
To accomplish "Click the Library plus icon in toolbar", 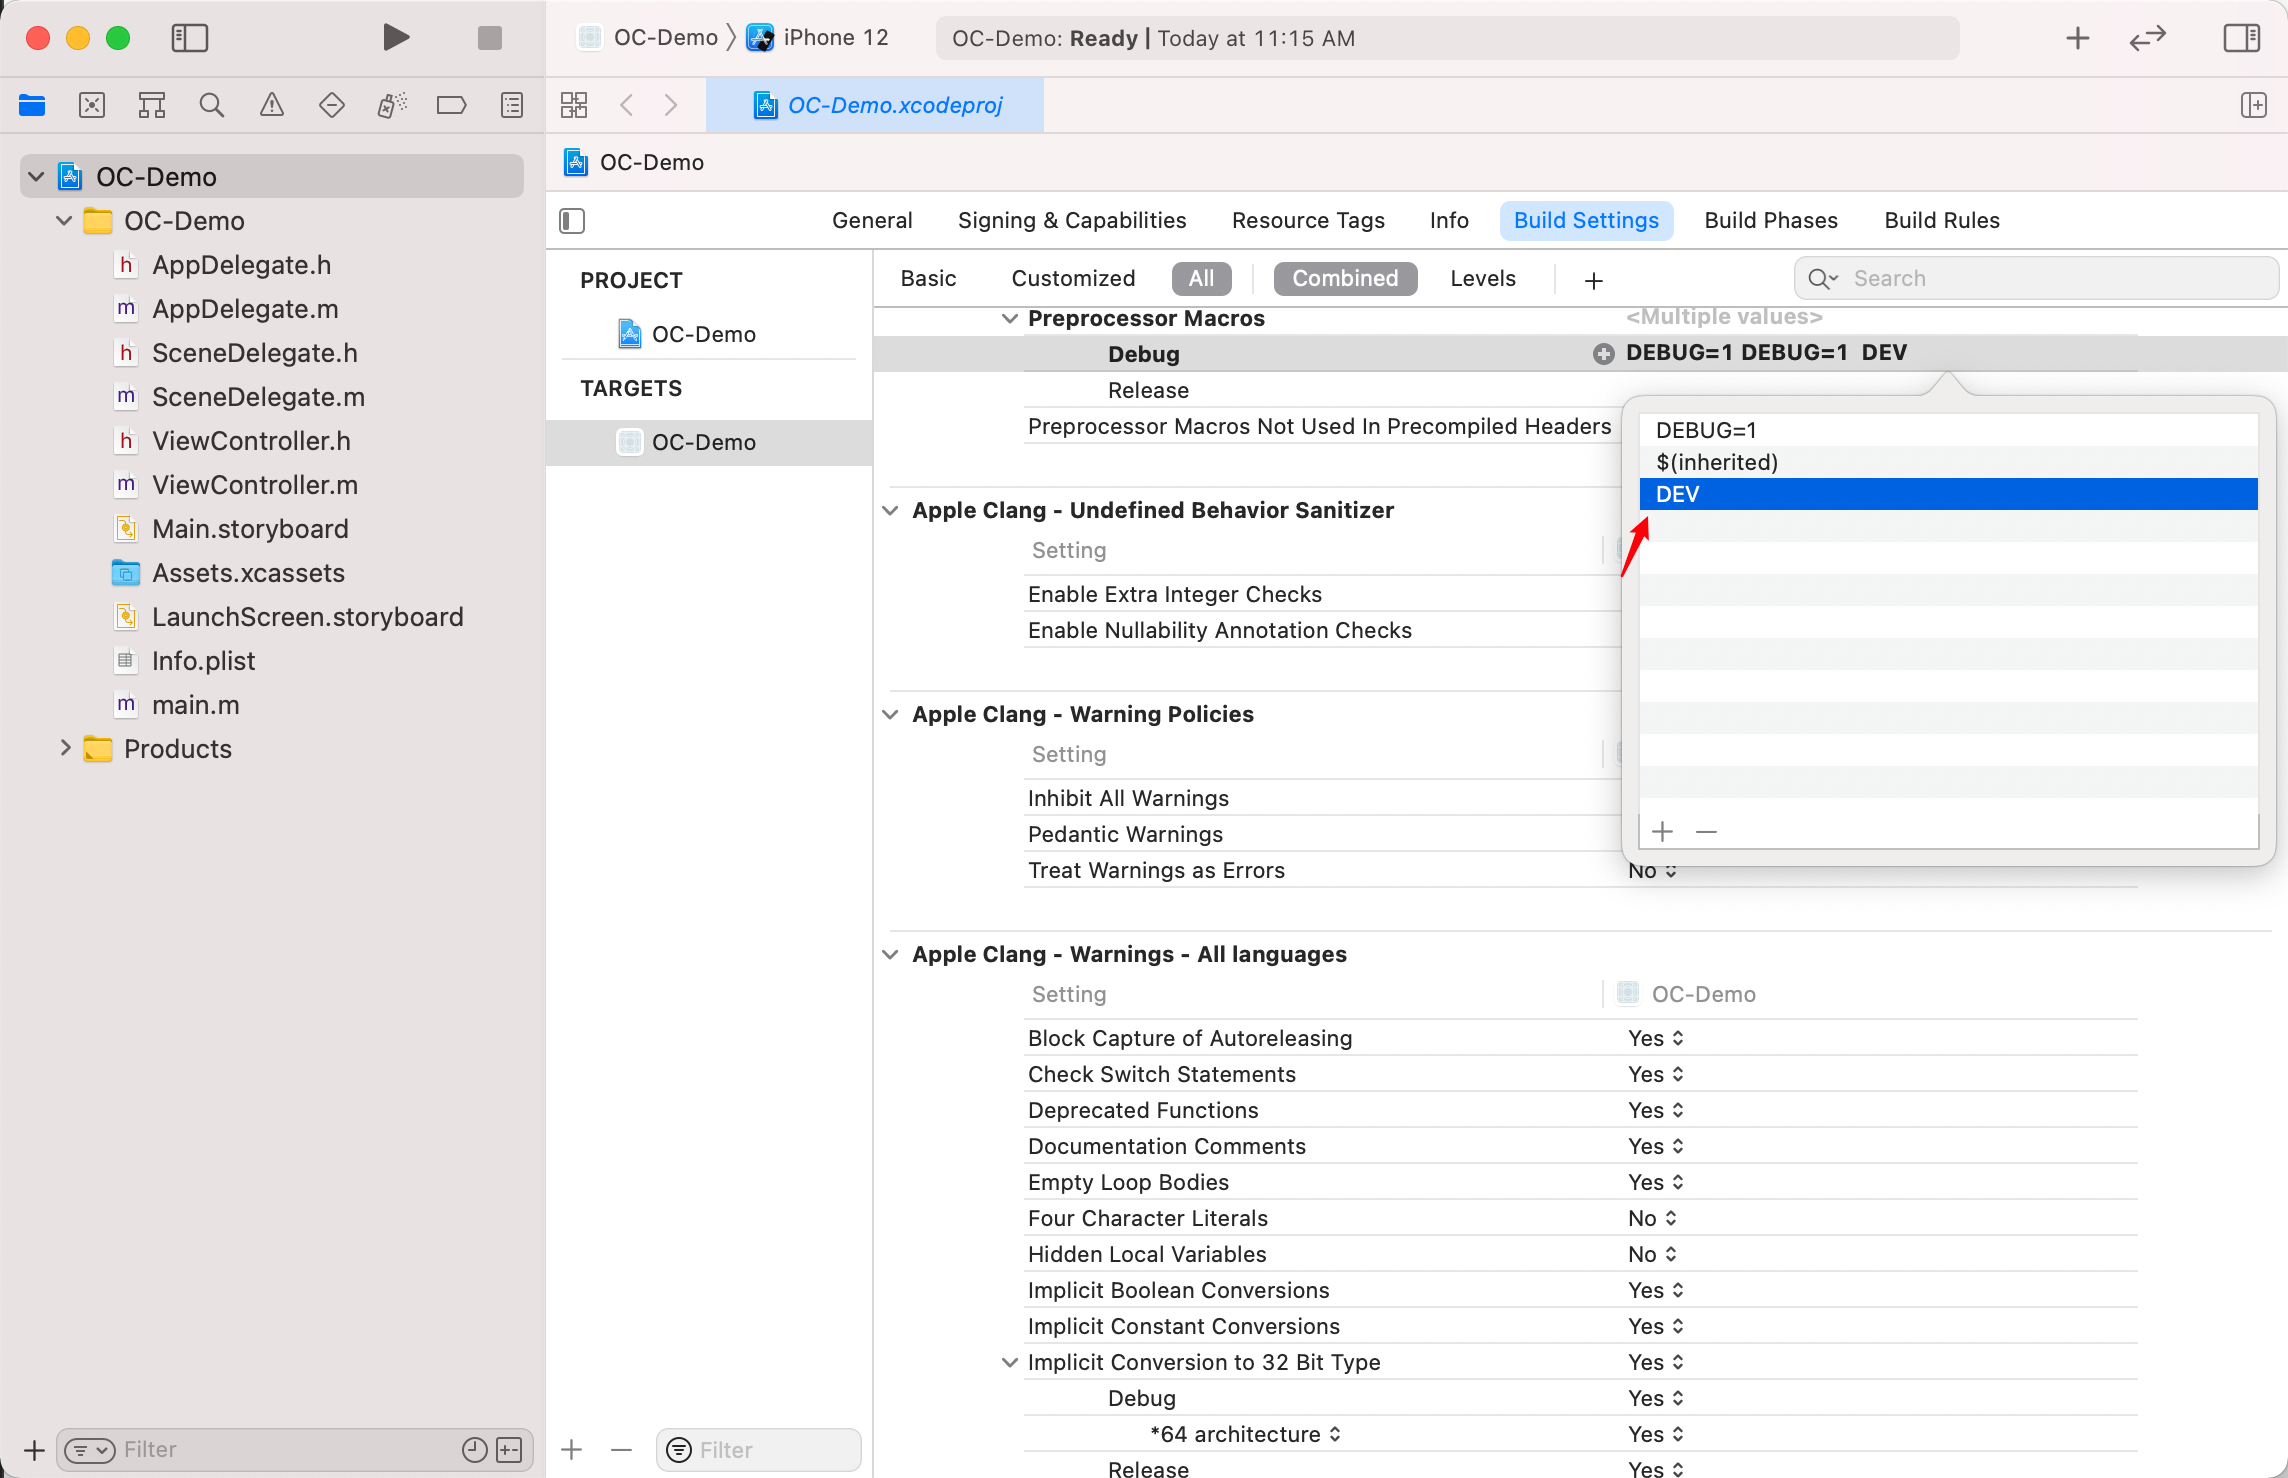I will 2077,38.
